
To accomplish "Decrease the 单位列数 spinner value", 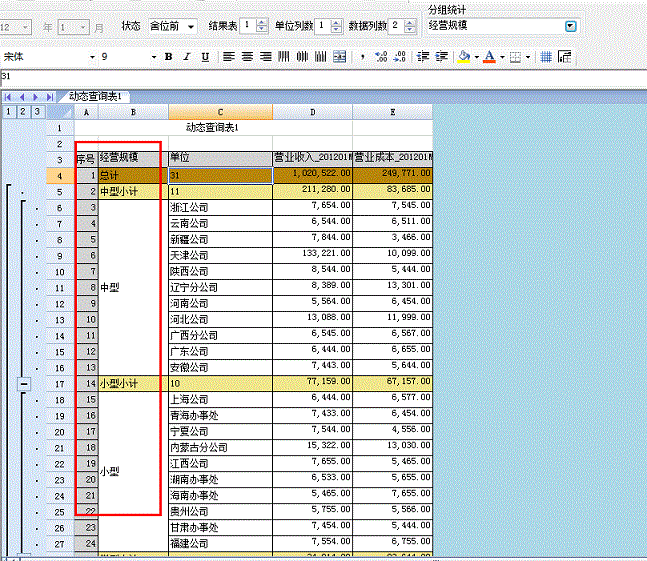I will point(337,30).
